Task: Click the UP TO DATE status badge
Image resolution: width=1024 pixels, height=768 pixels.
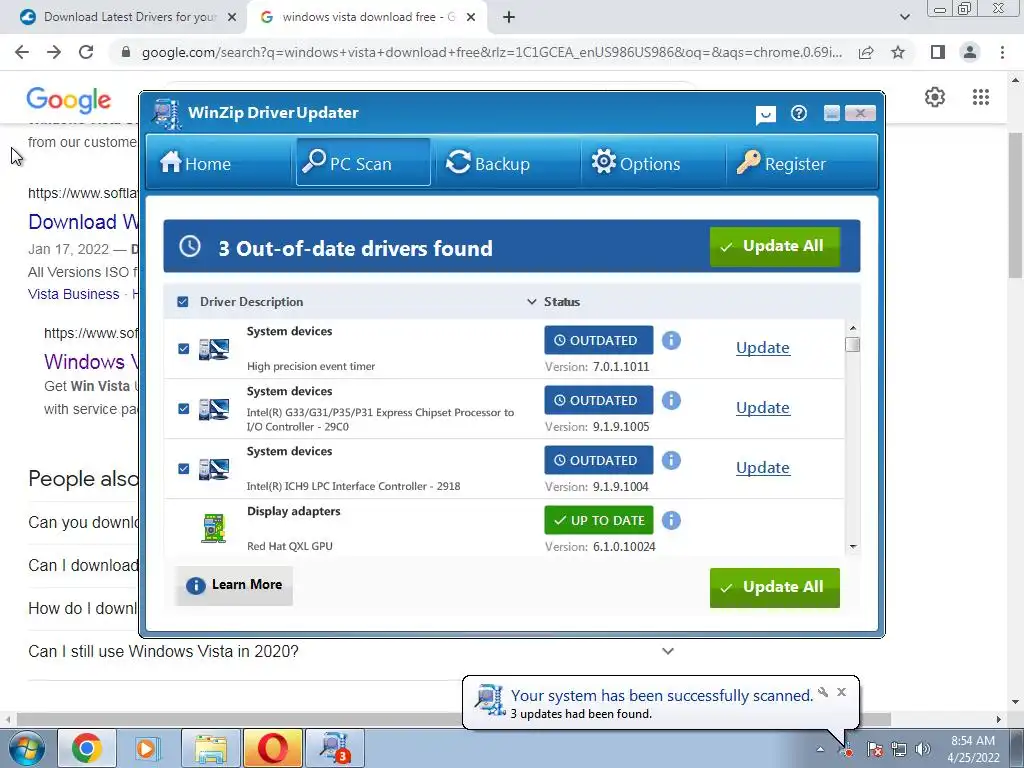Action: click(599, 520)
